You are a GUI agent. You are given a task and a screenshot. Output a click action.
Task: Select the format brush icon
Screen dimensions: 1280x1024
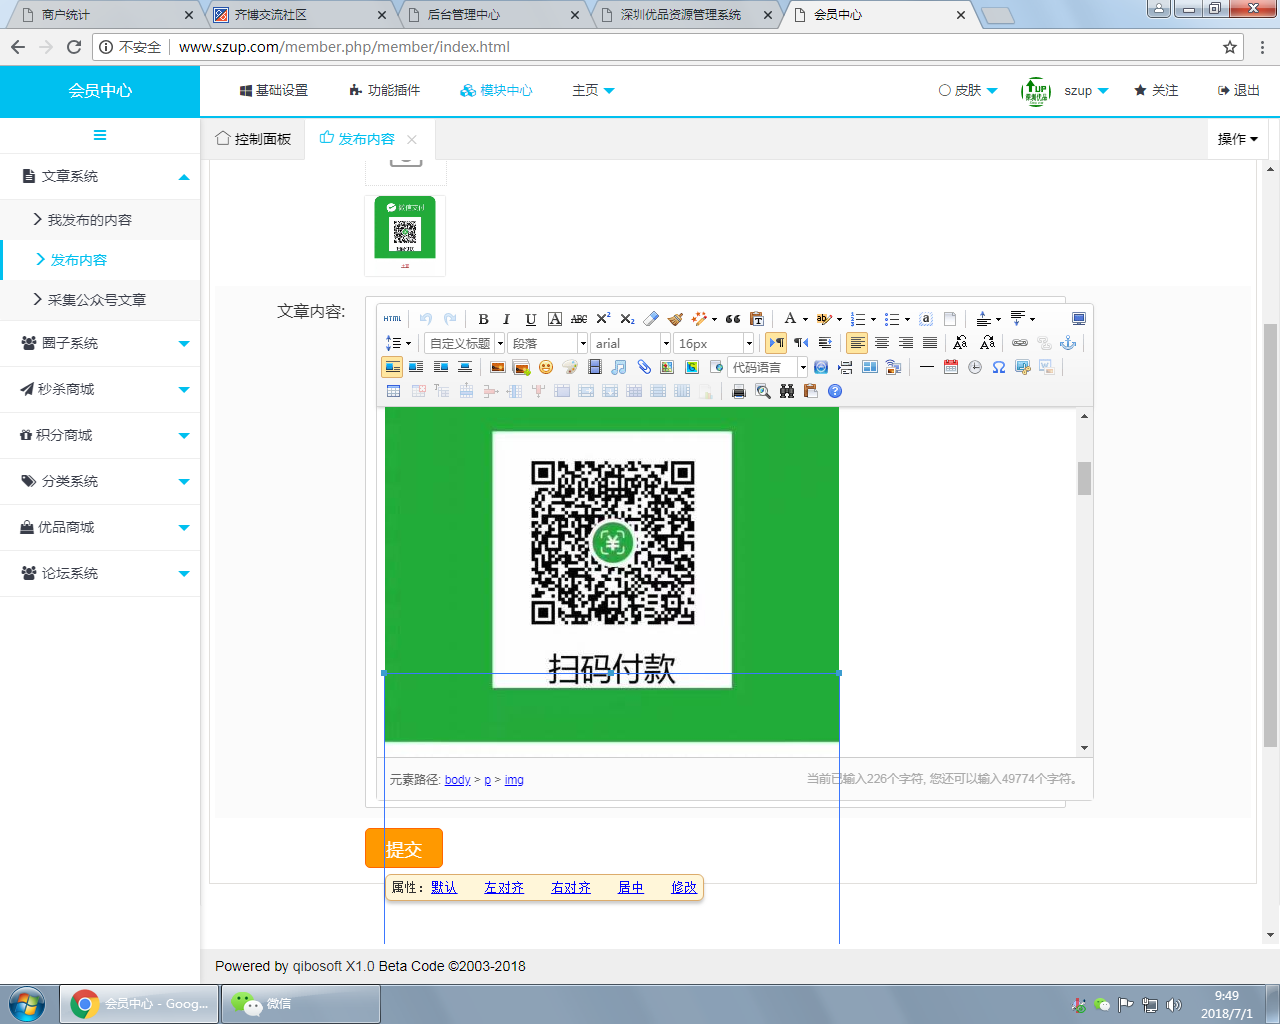pos(675,319)
